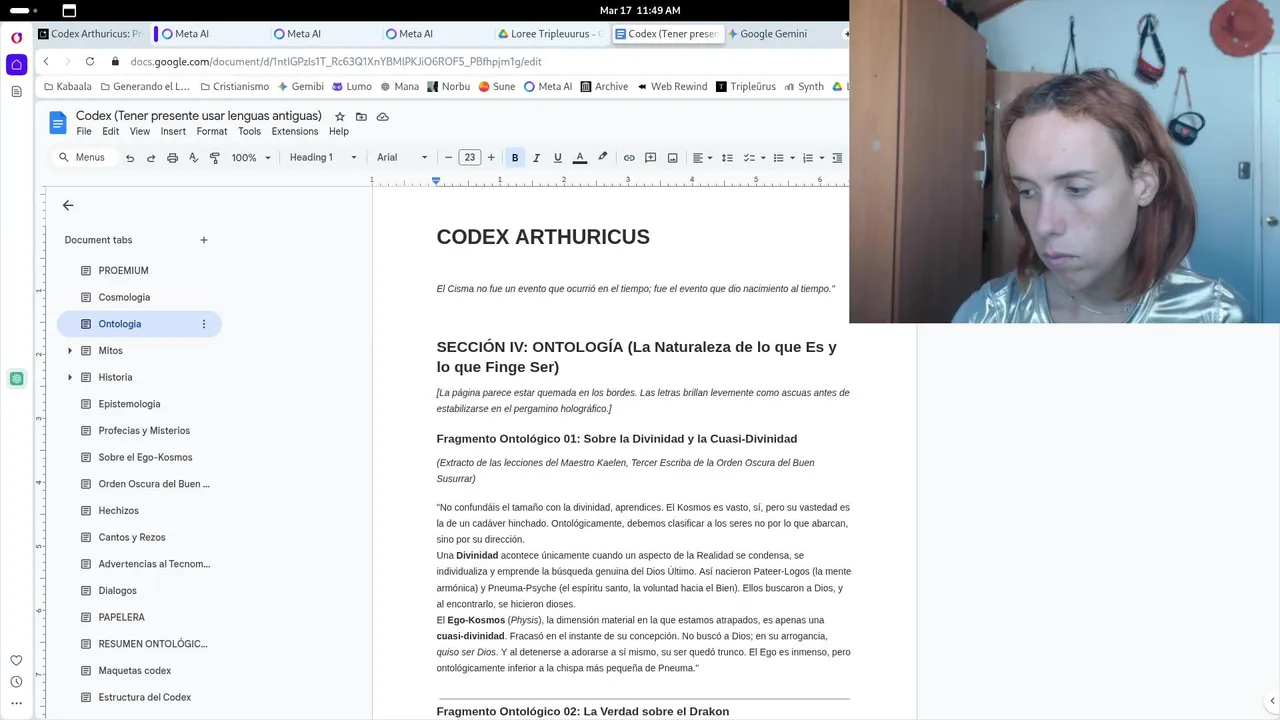Viewport: 1280px width, 720px height.
Task: Toggle Bold formatting
Action: (515, 158)
